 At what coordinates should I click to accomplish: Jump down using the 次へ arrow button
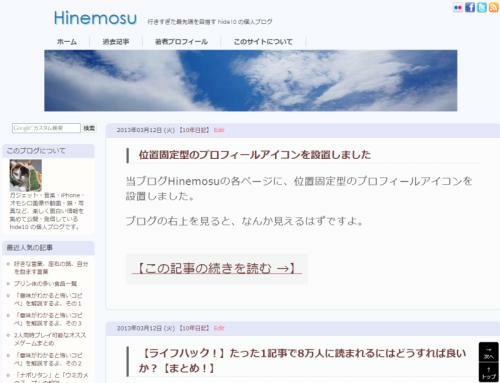489,352
